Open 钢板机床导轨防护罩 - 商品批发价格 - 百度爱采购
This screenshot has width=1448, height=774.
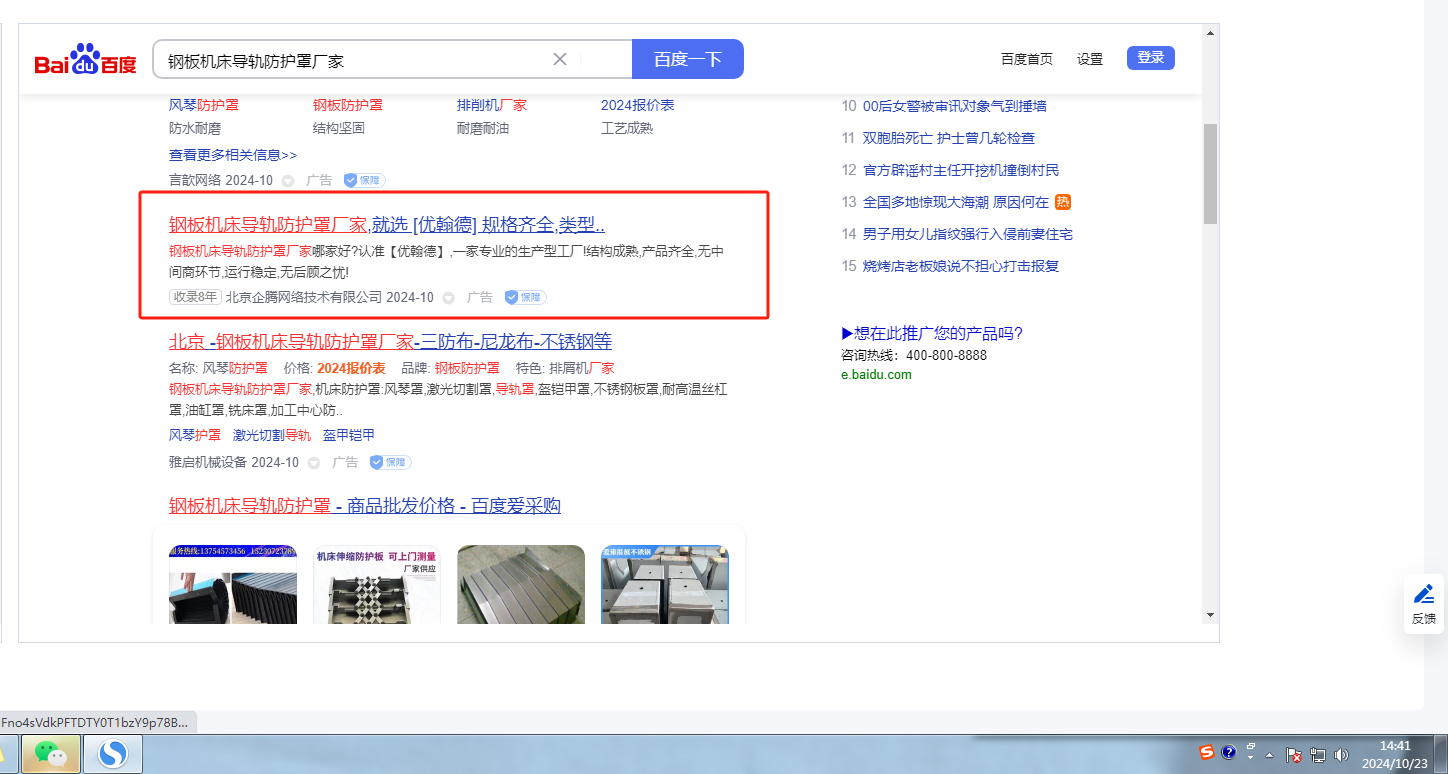(x=365, y=506)
